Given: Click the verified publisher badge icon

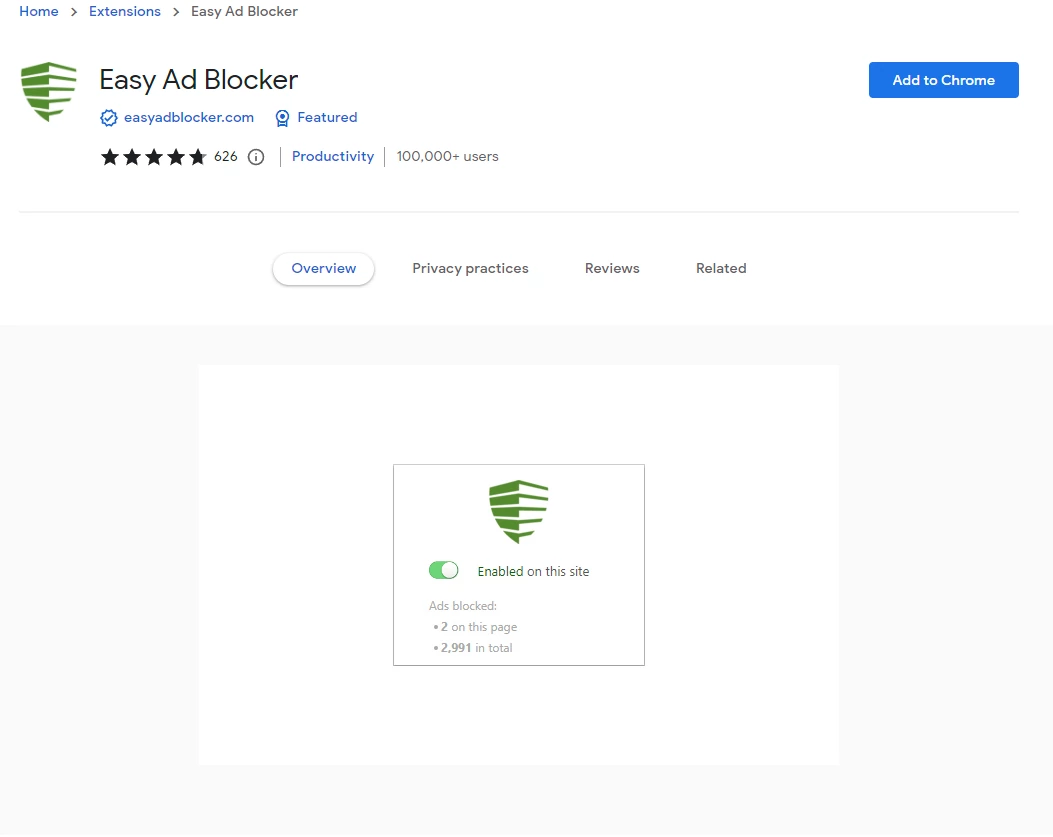Looking at the screenshot, I should [109, 118].
